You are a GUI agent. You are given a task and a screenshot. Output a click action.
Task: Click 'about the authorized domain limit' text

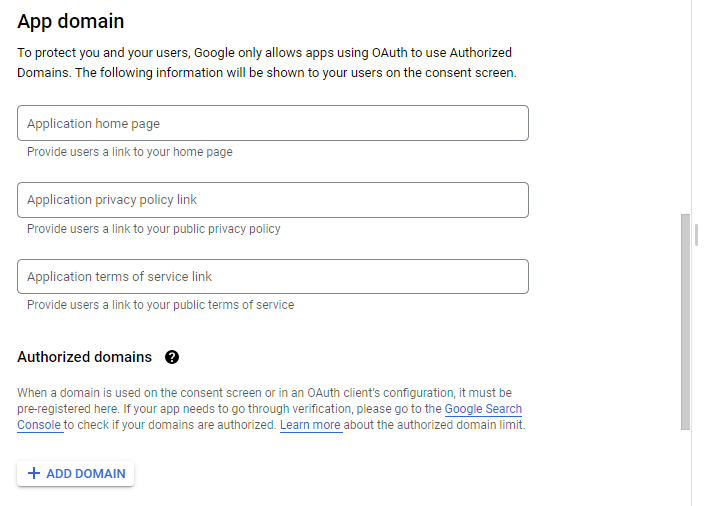coord(434,425)
